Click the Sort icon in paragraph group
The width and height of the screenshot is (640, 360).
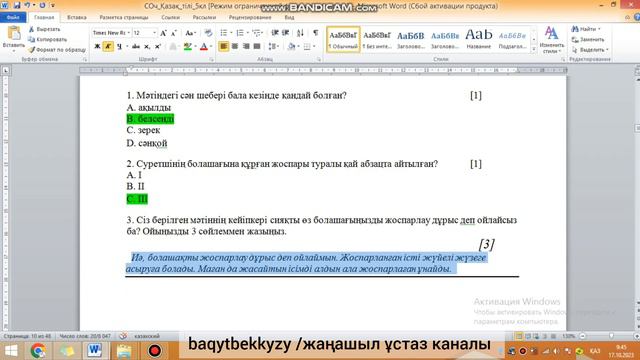[300, 33]
